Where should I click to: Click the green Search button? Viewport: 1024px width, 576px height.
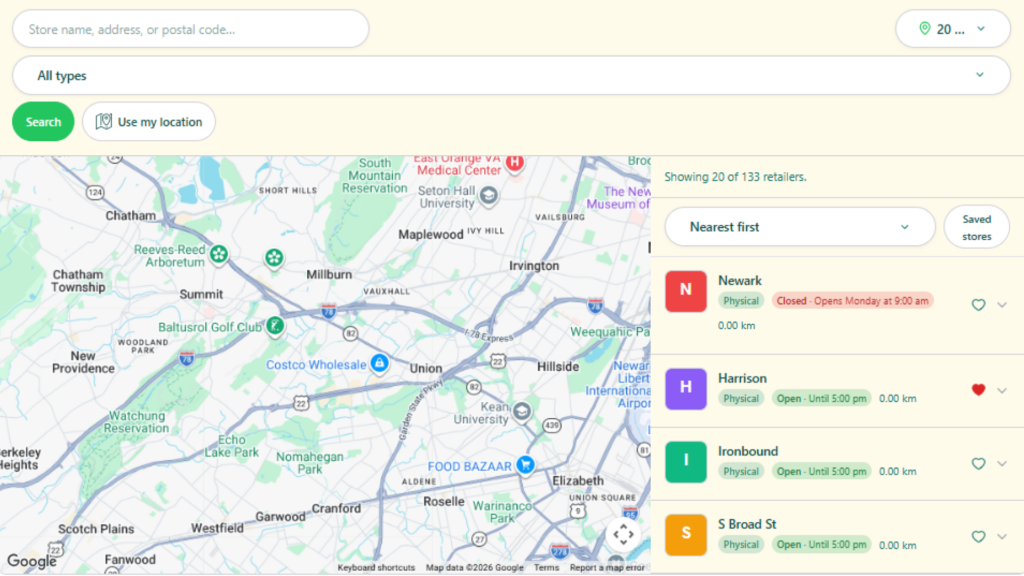point(43,121)
